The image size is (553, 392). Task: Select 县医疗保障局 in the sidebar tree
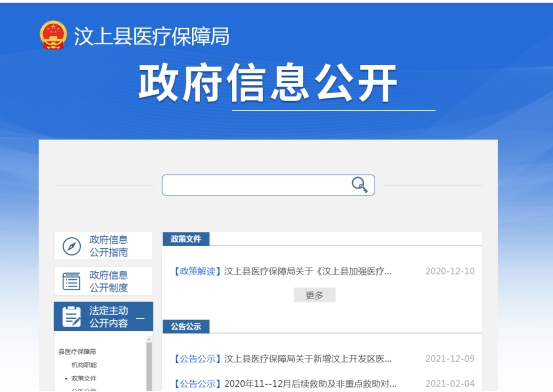[x=77, y=351]
